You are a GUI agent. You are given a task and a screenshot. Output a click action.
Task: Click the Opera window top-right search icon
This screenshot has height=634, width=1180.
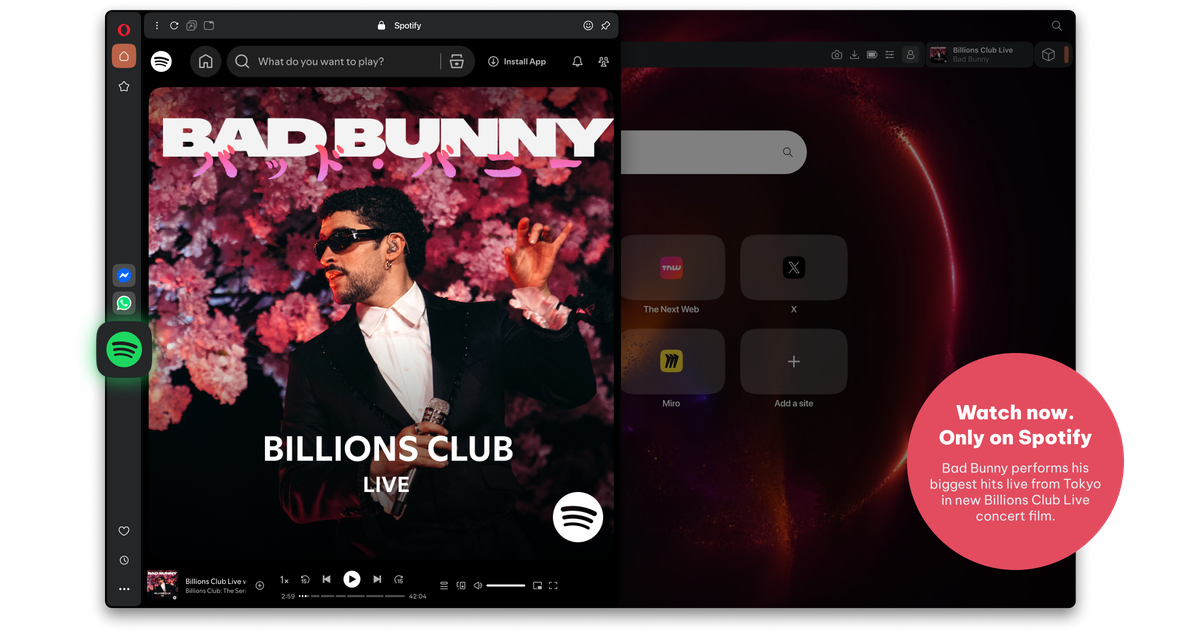1057,26
